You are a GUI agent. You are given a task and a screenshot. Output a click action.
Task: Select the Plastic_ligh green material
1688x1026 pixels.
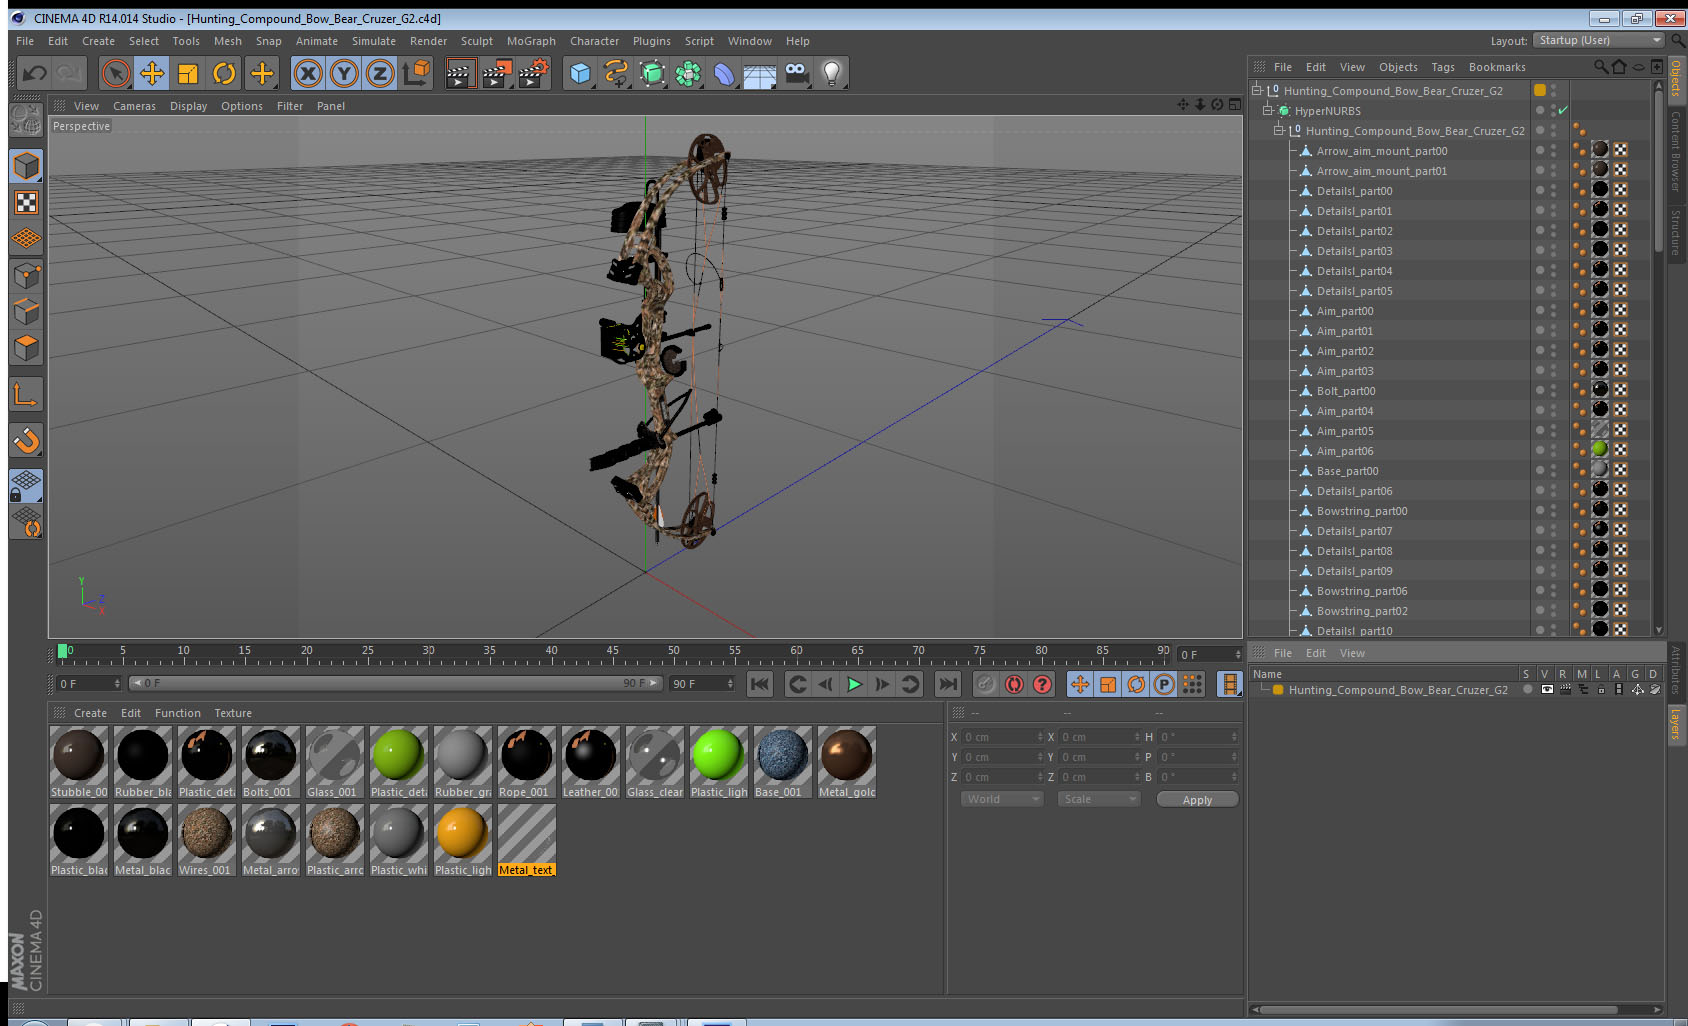719,762
